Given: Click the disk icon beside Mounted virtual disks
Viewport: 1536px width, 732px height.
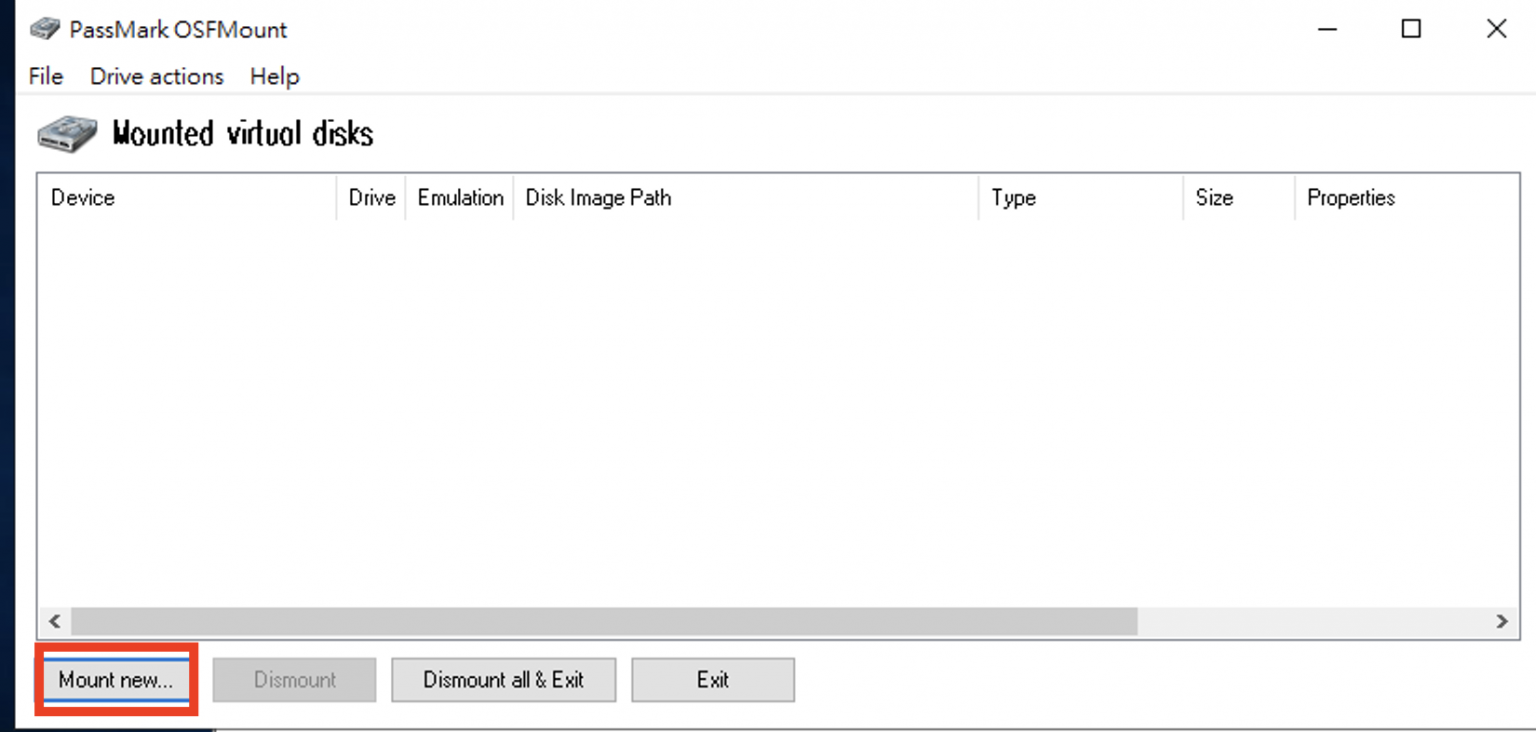Looking at the screenshot, I should (68, 133).
